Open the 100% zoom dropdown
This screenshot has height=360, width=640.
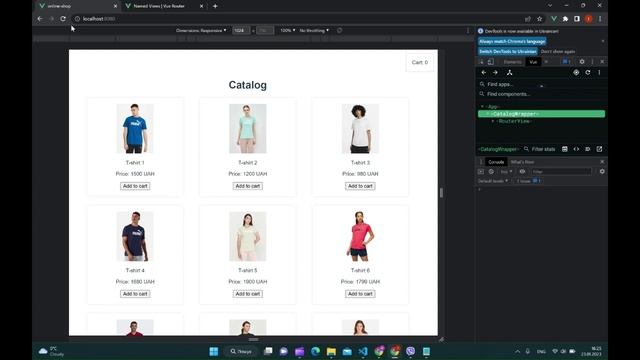coord(288,31)
